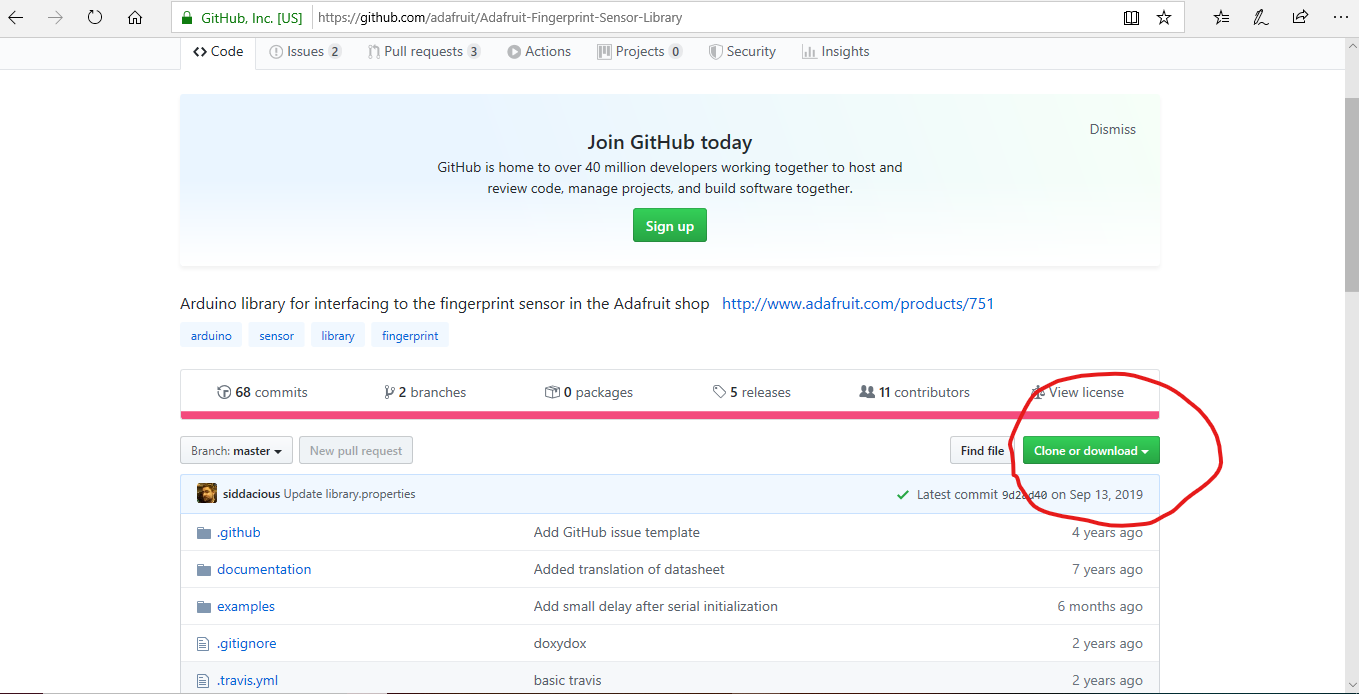Select the library topic tag
The image size is (1359, 694).
click(338, 336)
